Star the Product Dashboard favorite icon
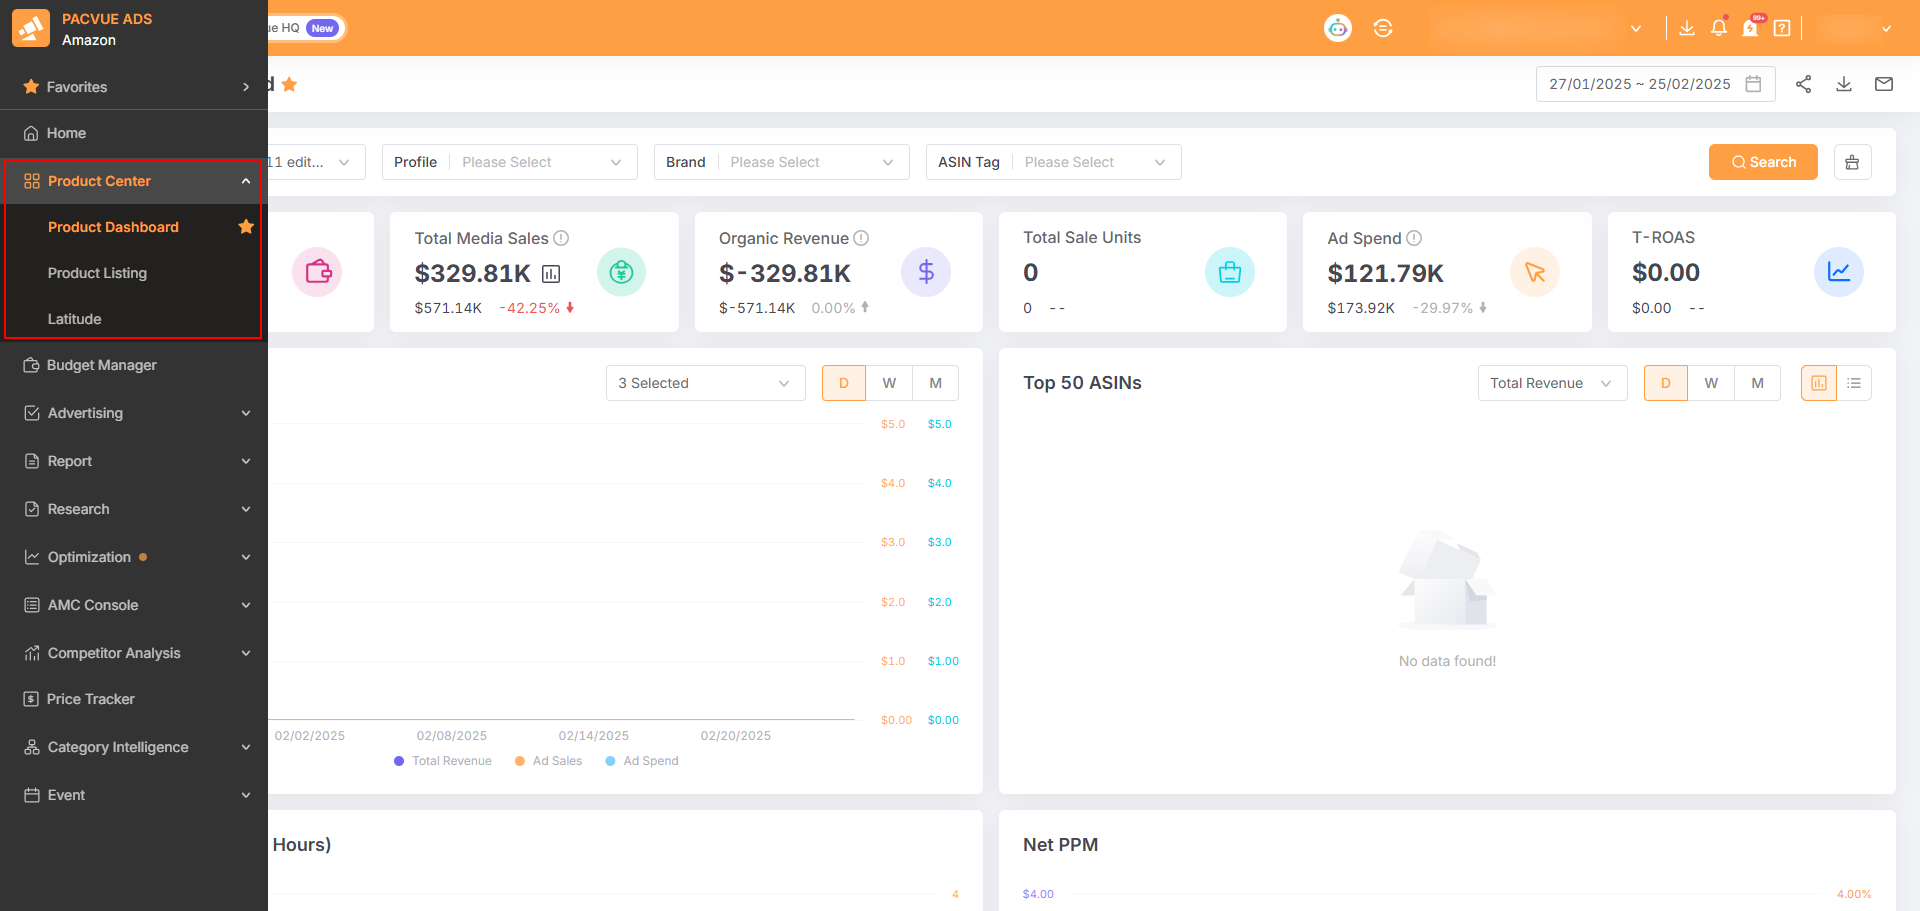 click(x=246, y=227)
